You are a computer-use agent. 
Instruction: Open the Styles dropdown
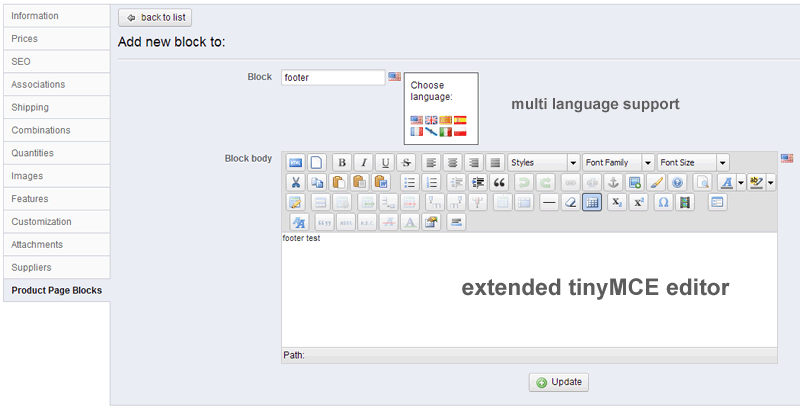(x=544, y=162)
